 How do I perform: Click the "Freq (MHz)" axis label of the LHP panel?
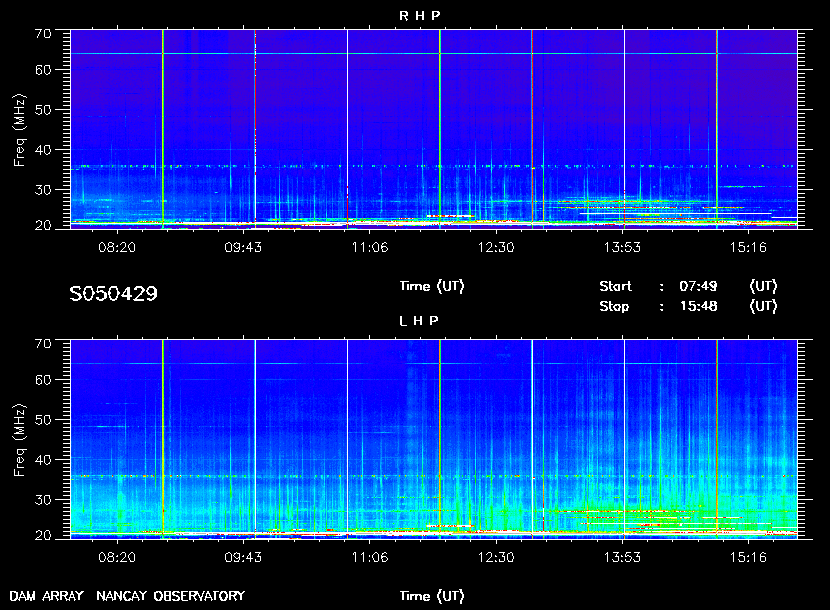tap(19, 441)
